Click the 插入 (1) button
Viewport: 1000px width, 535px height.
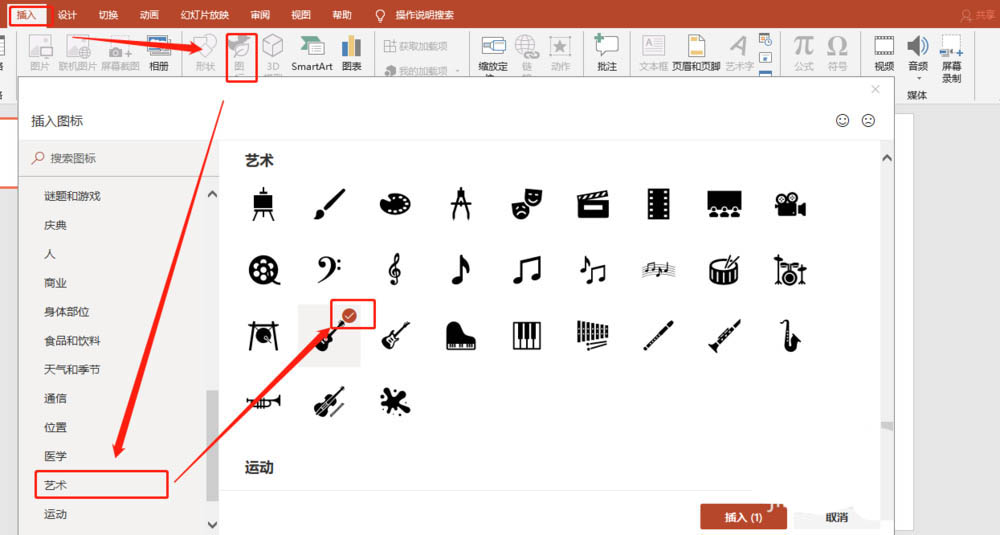tap(743, 517)
